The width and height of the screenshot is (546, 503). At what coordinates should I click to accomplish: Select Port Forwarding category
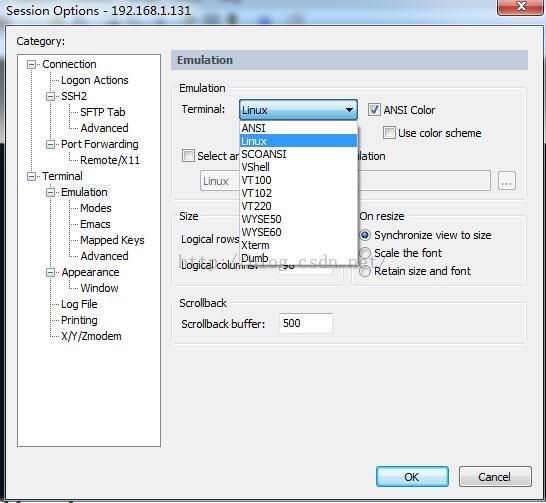pyautogui.click(x=100, y=144)
